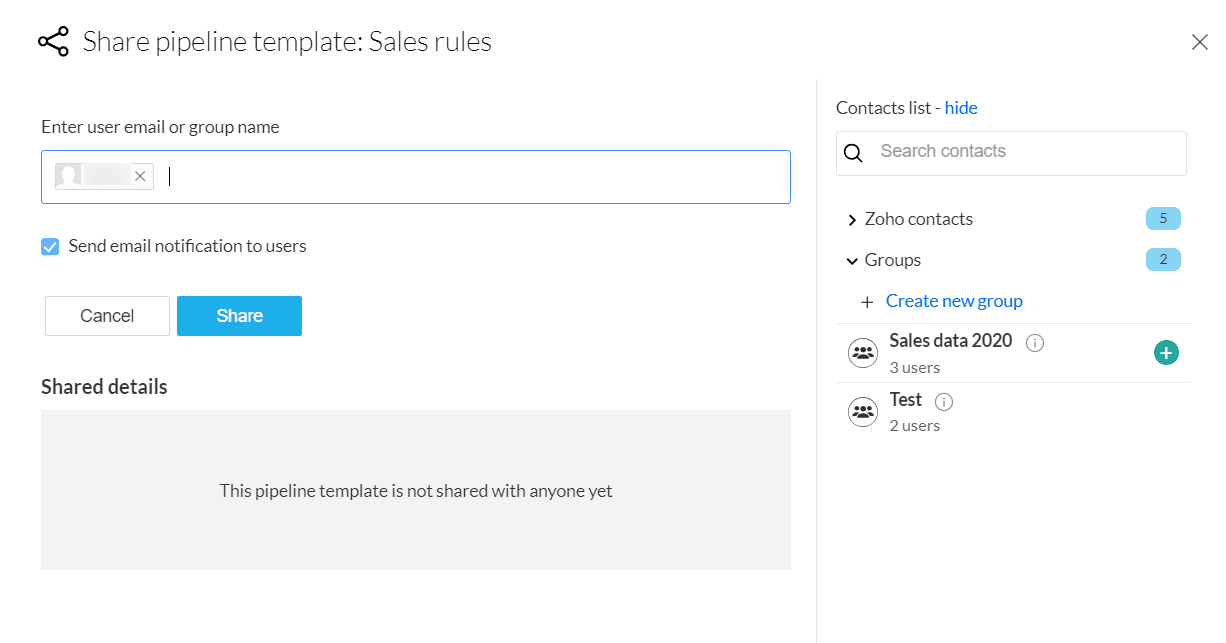Collapse the Groups section
Screen dimensions: 1226x643
[x=852, y=261]
